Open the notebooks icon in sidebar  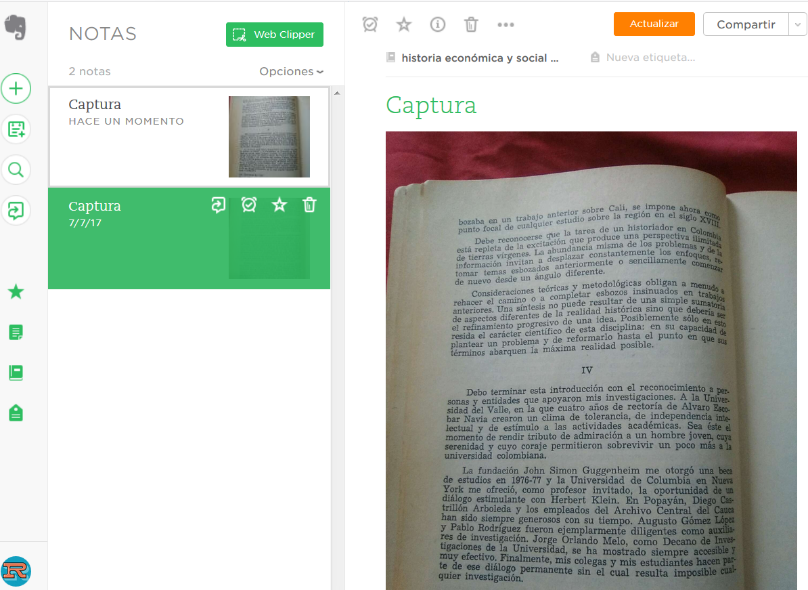pyautogui.click(x=16, y=372)
